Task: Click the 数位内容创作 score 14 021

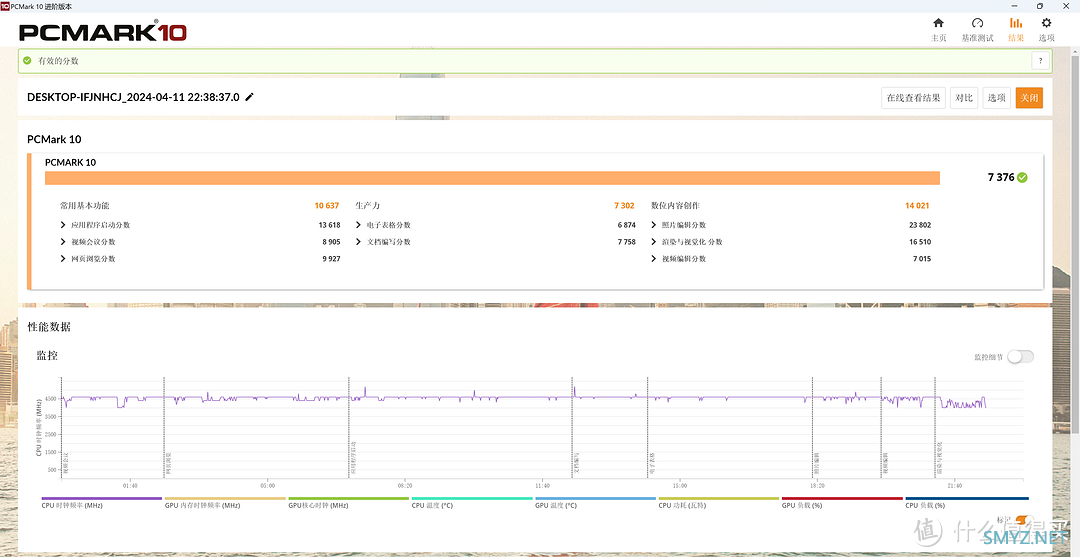Action: 918,205
